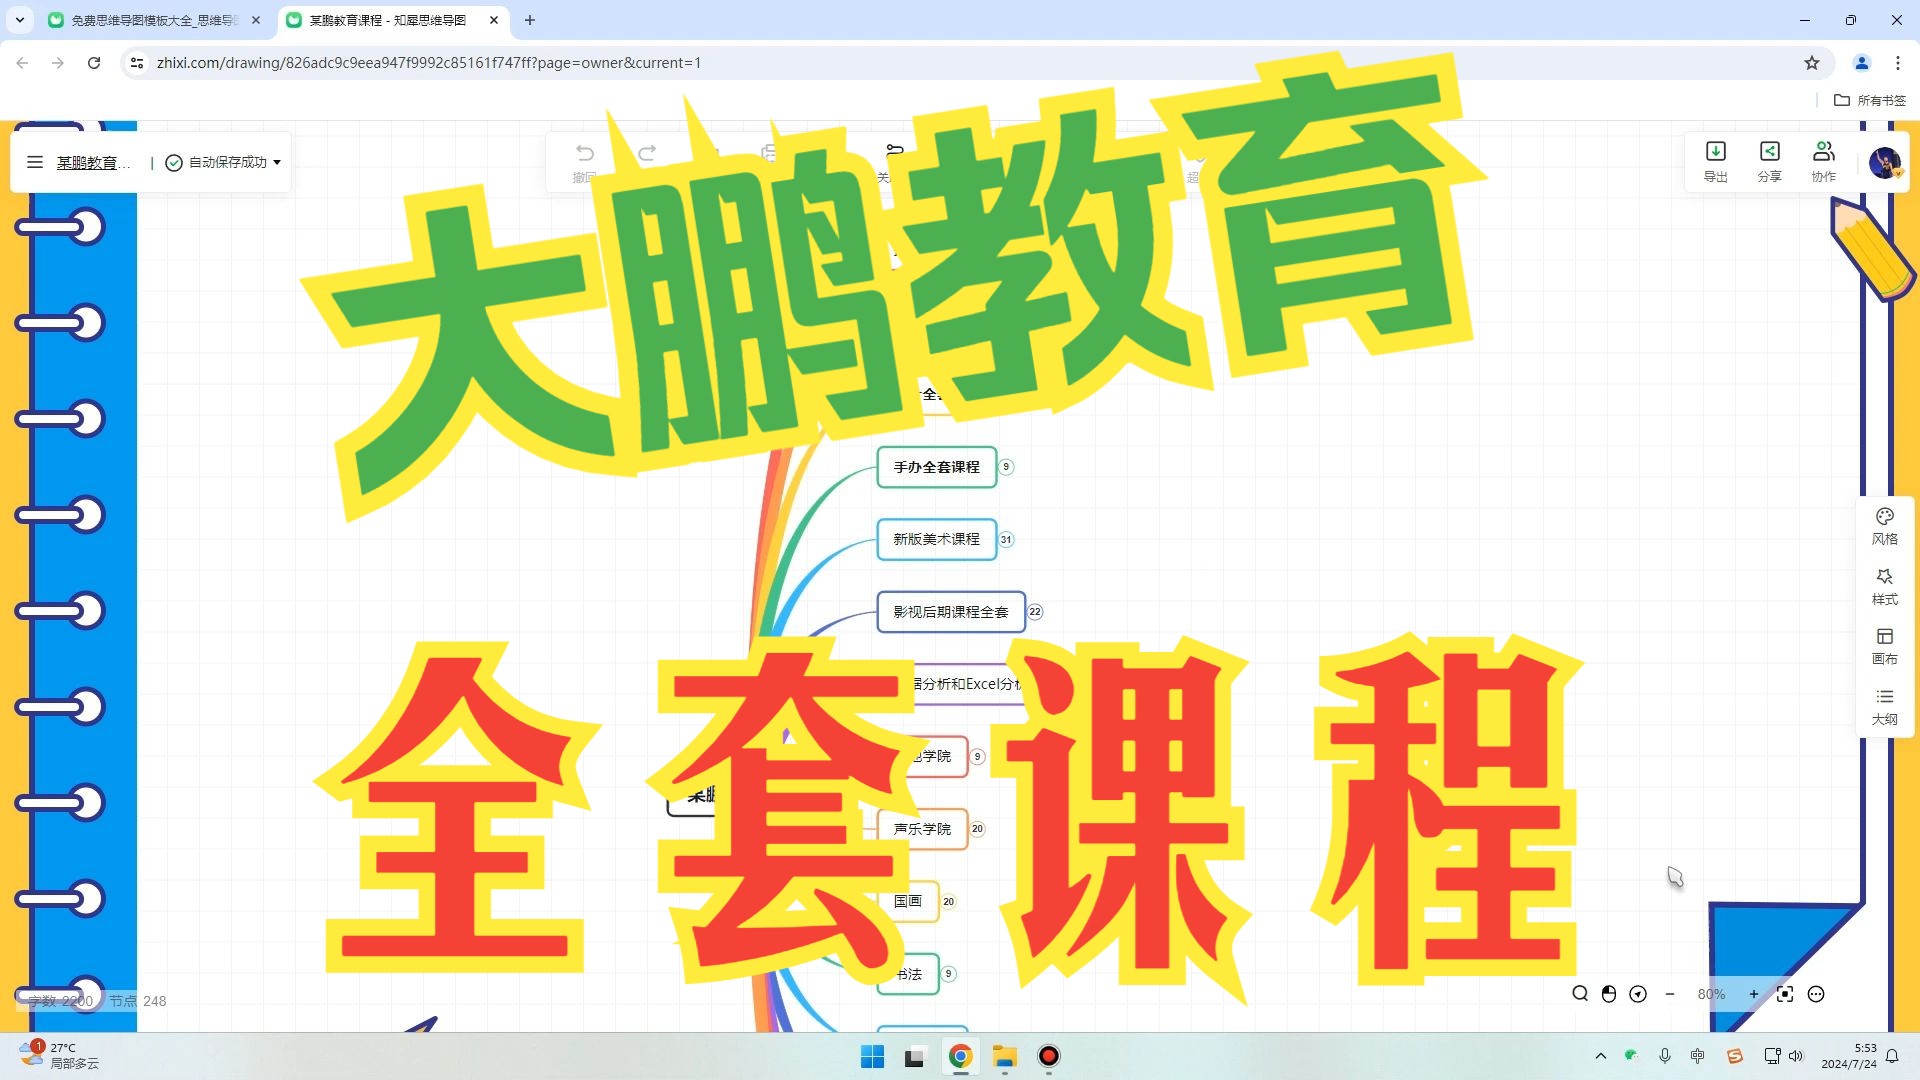Expand the 22 badge on 影视后期课程全套
The image size is (1920, 1080).
click(1035, 612)
